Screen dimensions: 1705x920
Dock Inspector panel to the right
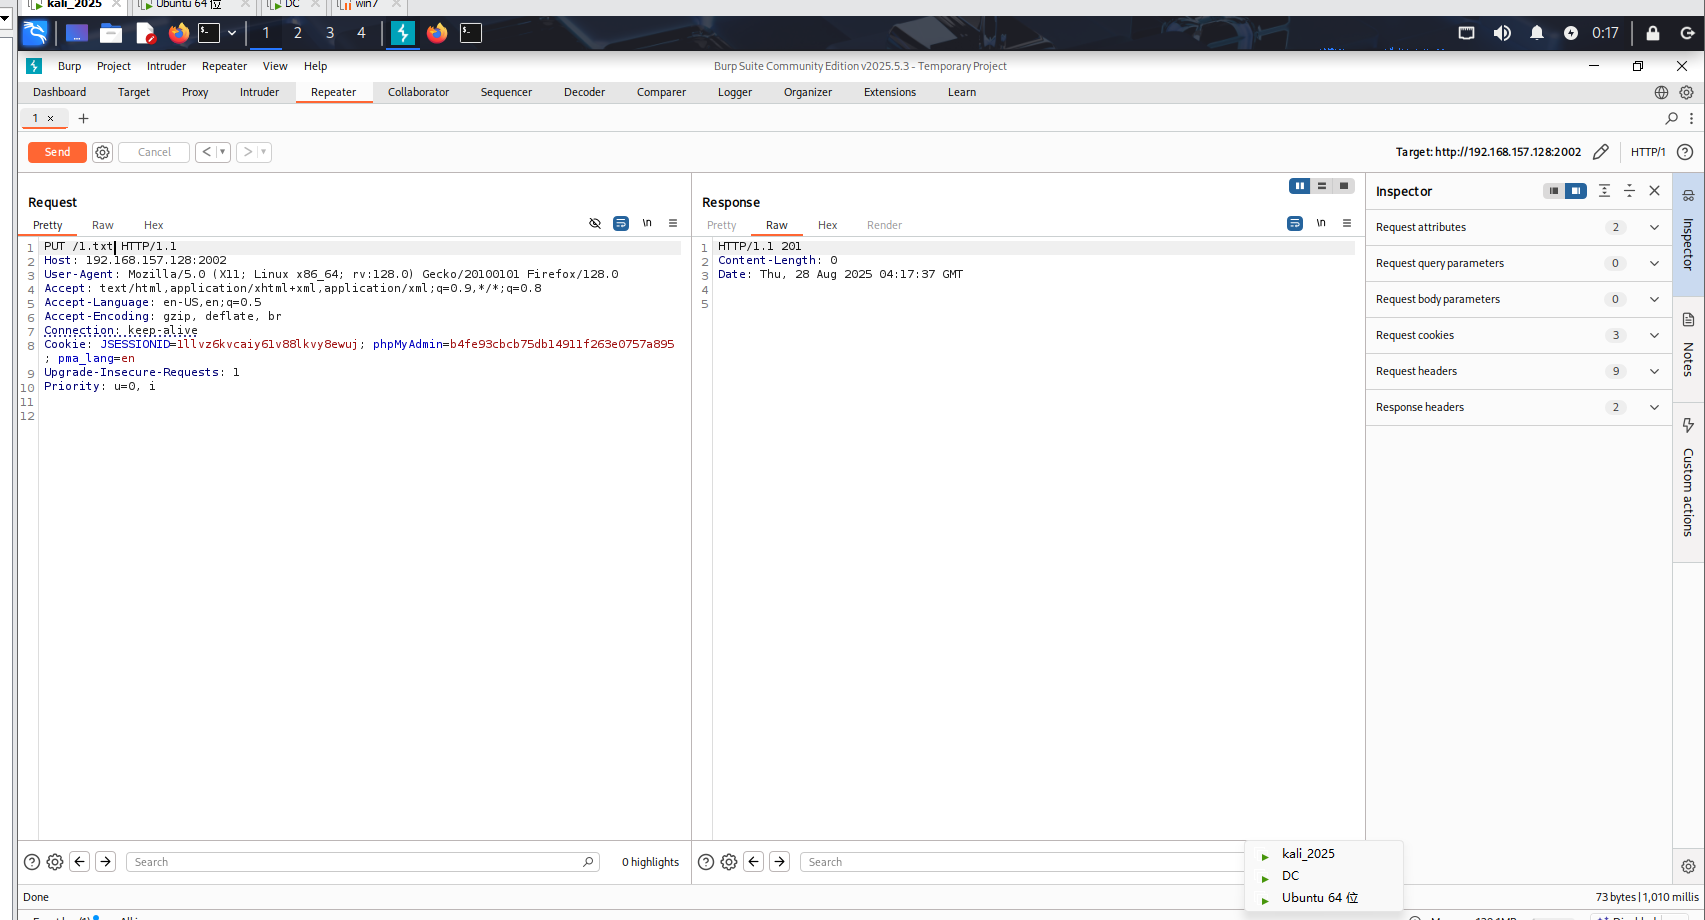click(1576, 191)
